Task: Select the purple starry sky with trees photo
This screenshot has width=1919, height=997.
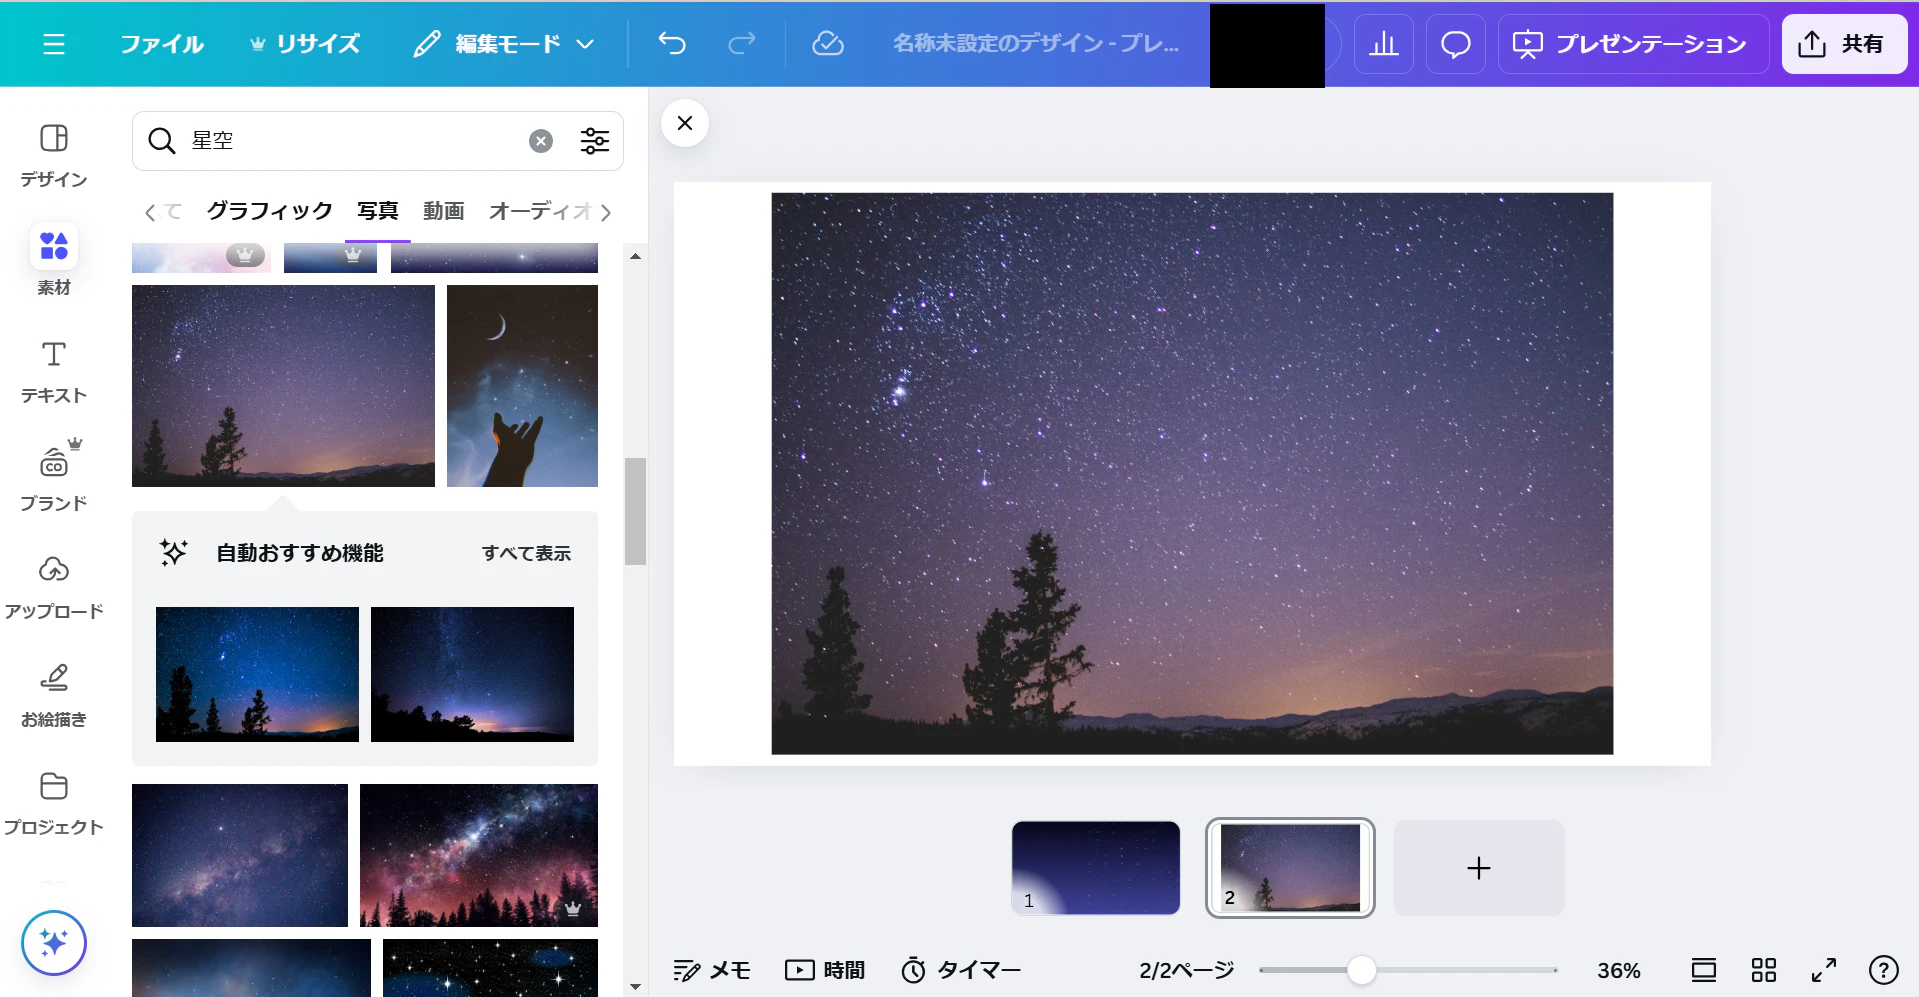Action: click(283, 386)
